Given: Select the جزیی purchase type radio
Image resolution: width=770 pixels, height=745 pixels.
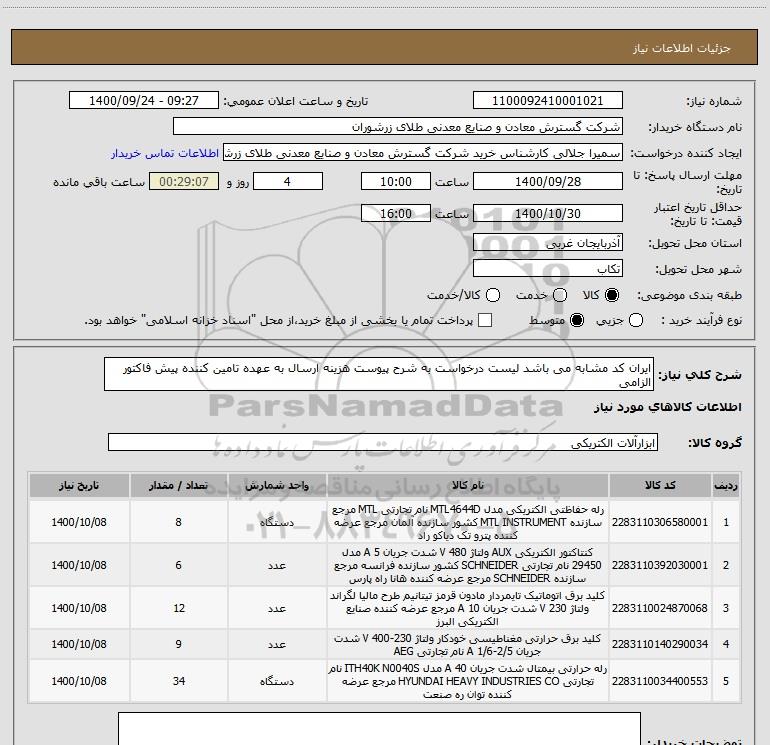Looking at the screenshot, I should click(x=636, y=320).
